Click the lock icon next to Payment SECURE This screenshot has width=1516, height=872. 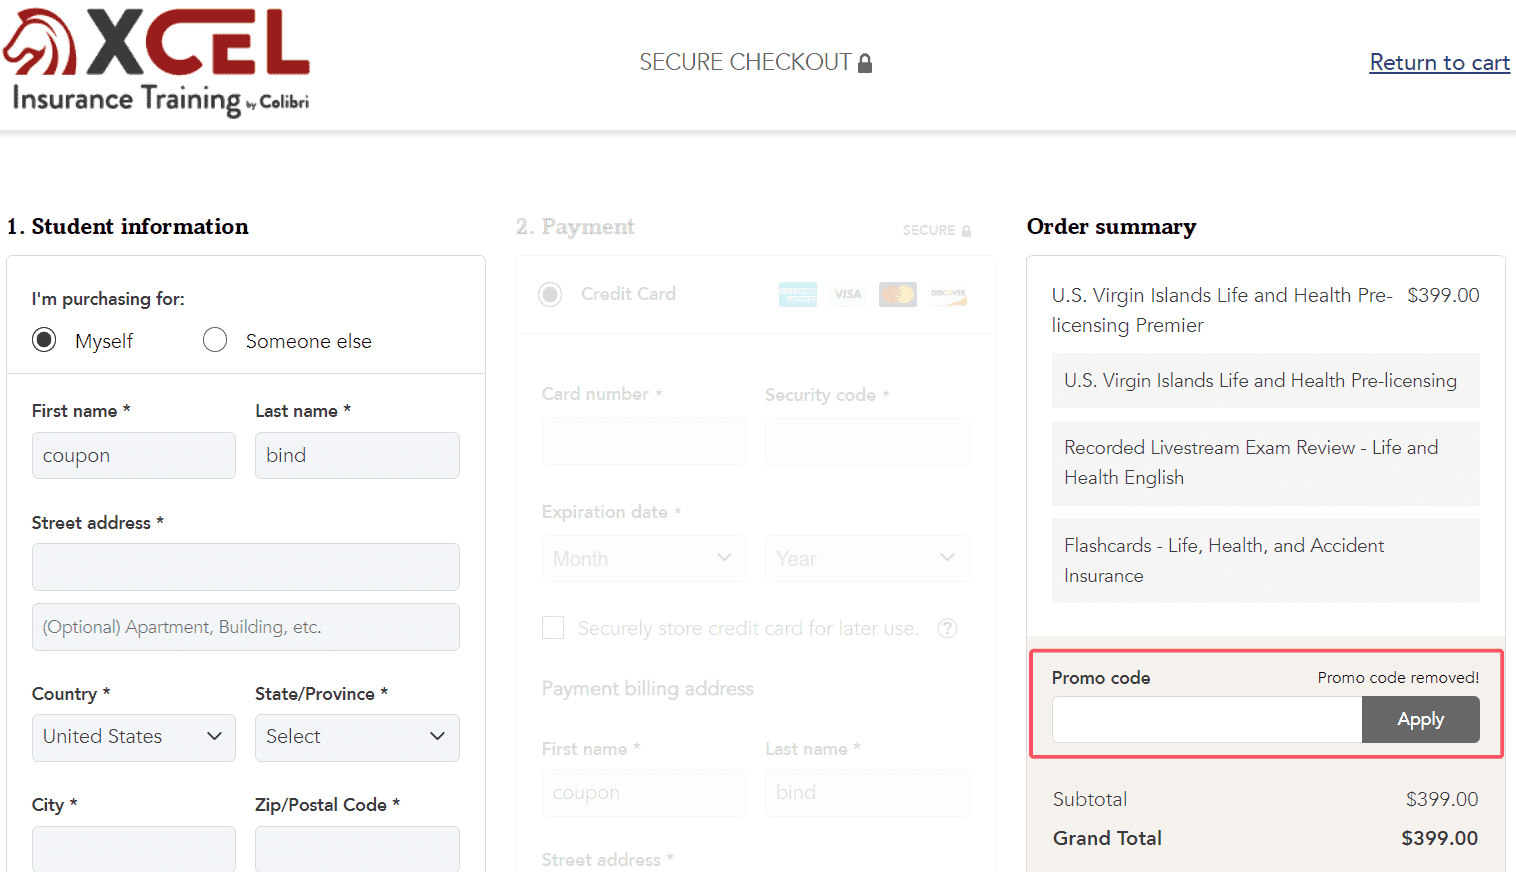point(966,231)
